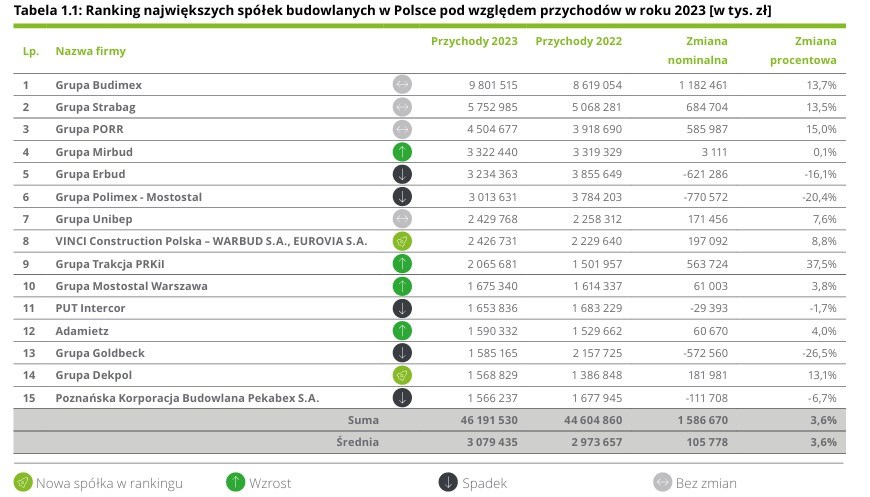Select the name Grupa Trakcja PRKiI

coord(109,264)
